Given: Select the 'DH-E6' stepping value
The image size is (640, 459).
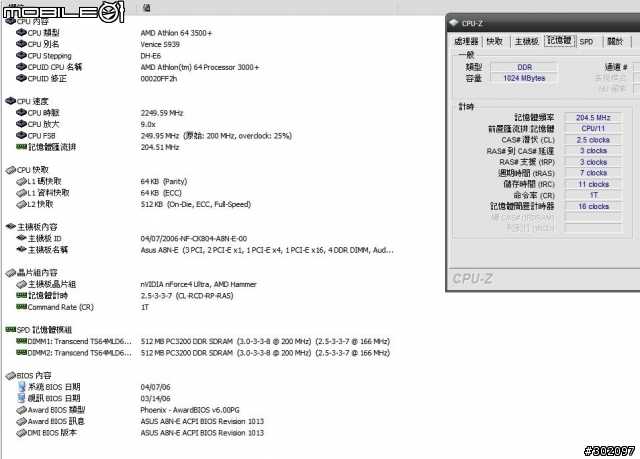Looking at the screenshot, I should 151,56.
